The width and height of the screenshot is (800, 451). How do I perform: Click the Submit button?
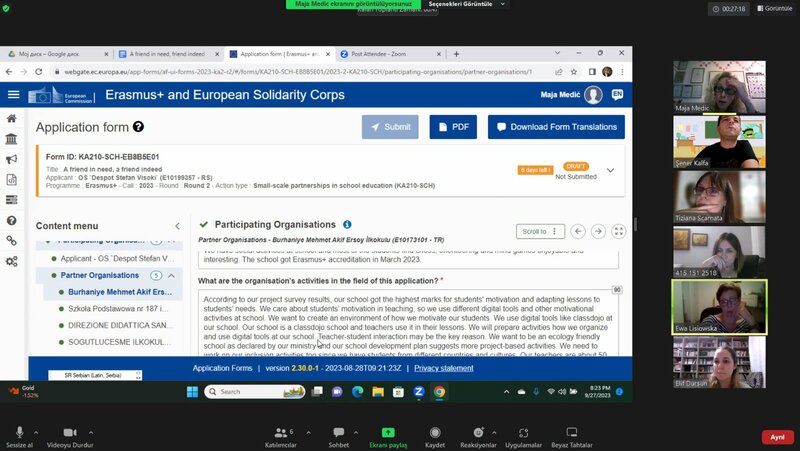point(390,127)
